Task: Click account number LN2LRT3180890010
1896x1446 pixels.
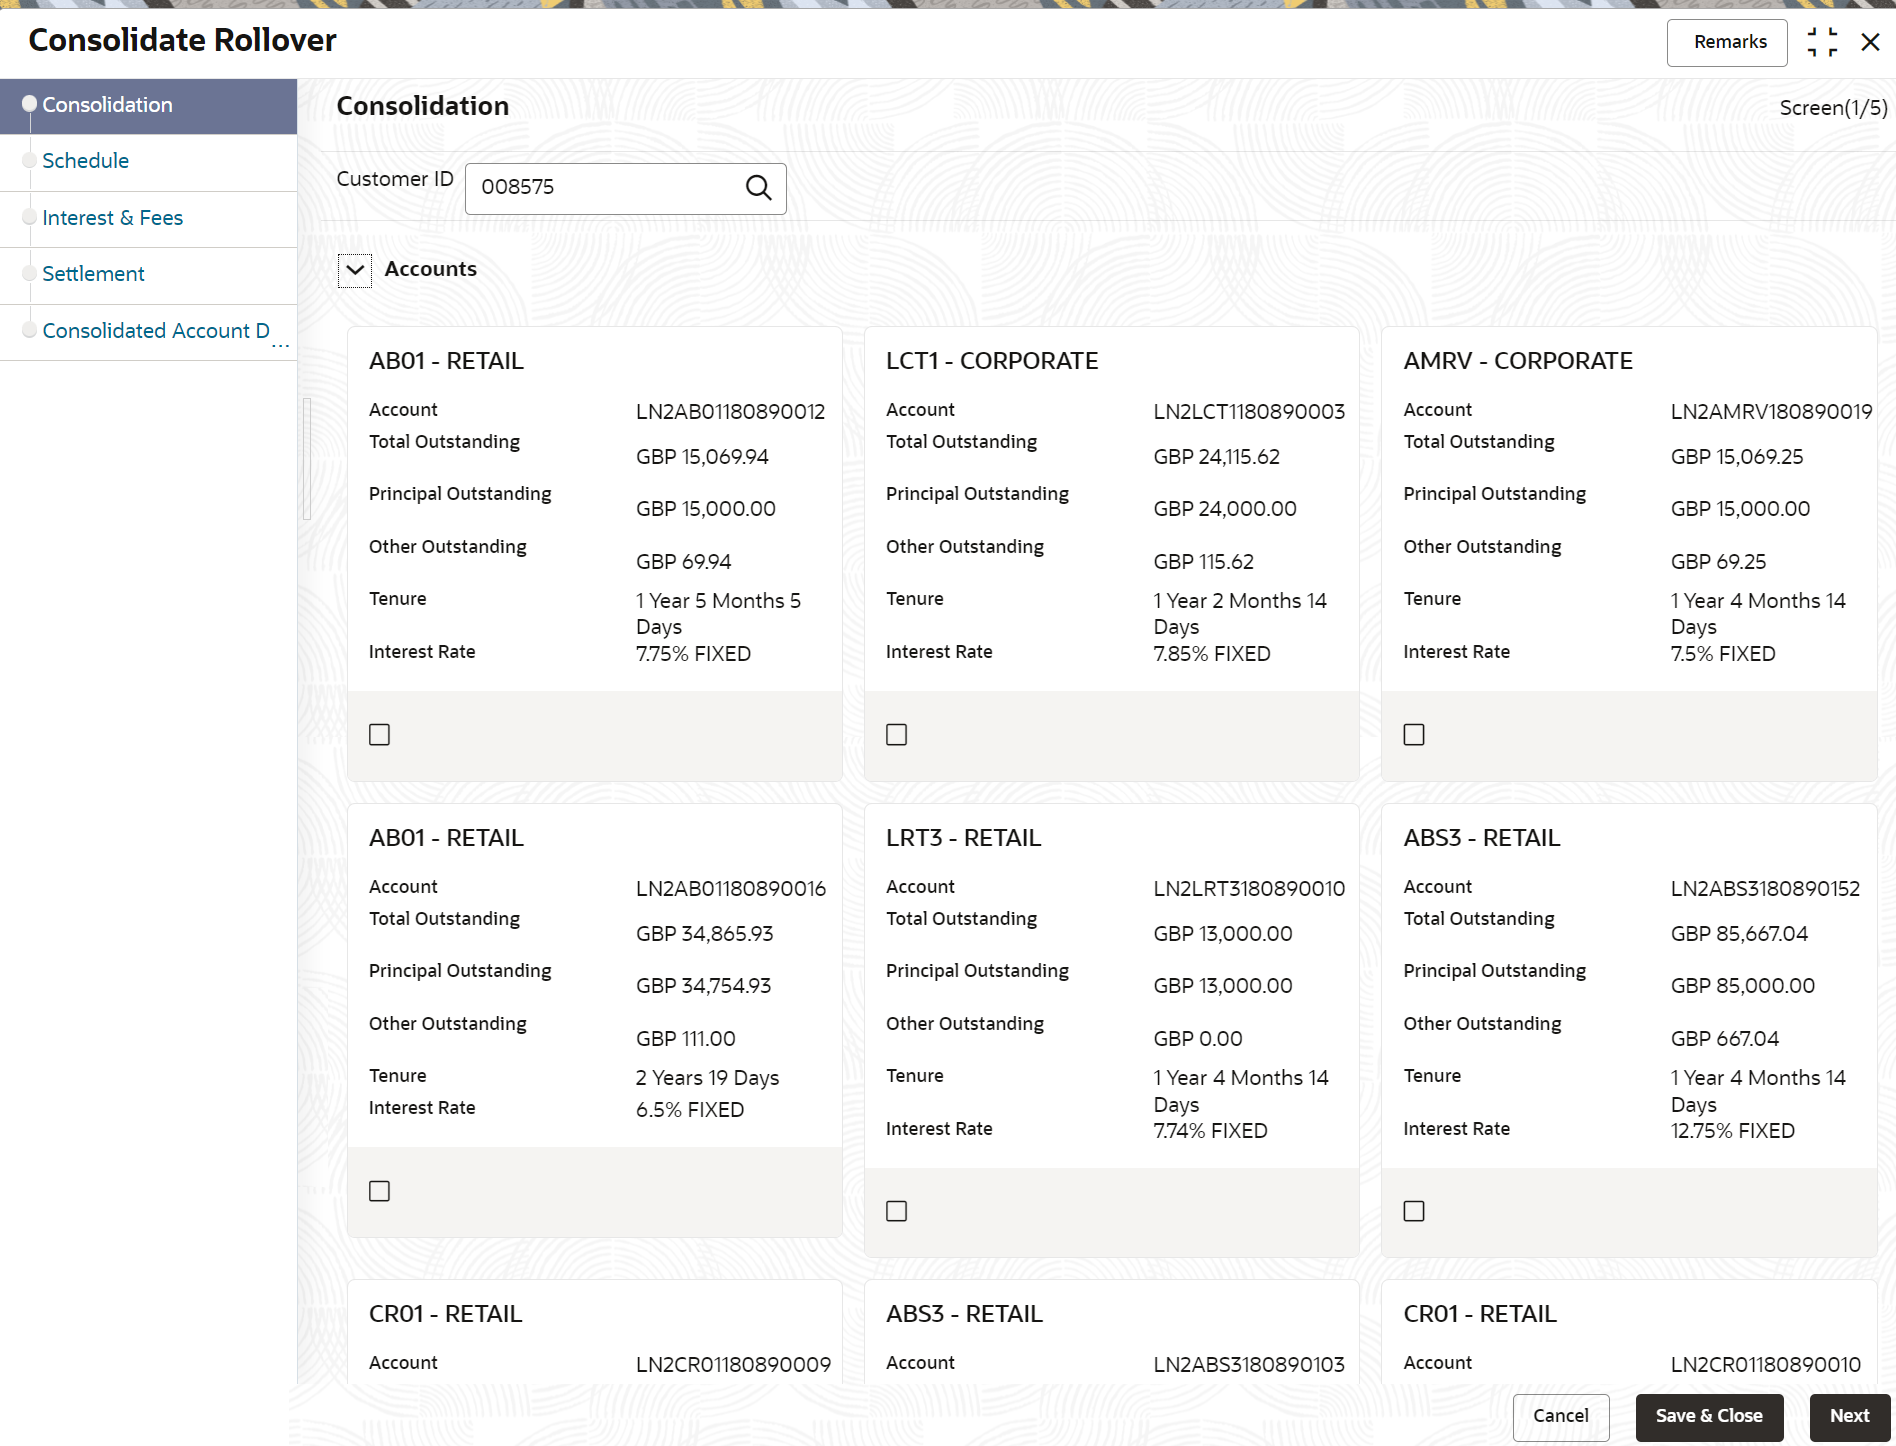Action: tap(1249, 889)
